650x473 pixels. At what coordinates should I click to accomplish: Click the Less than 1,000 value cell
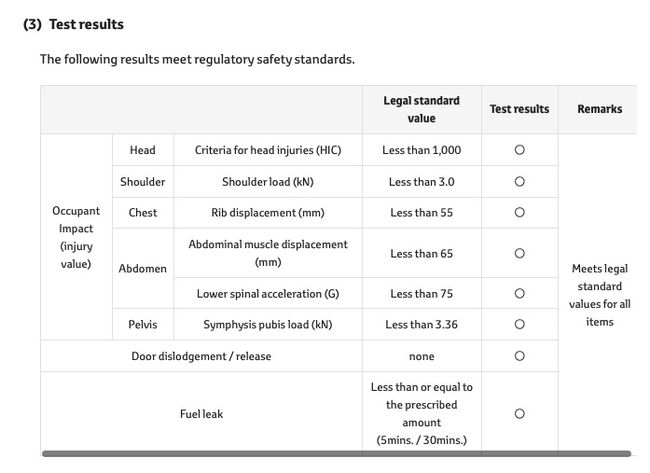coord(422,150)
